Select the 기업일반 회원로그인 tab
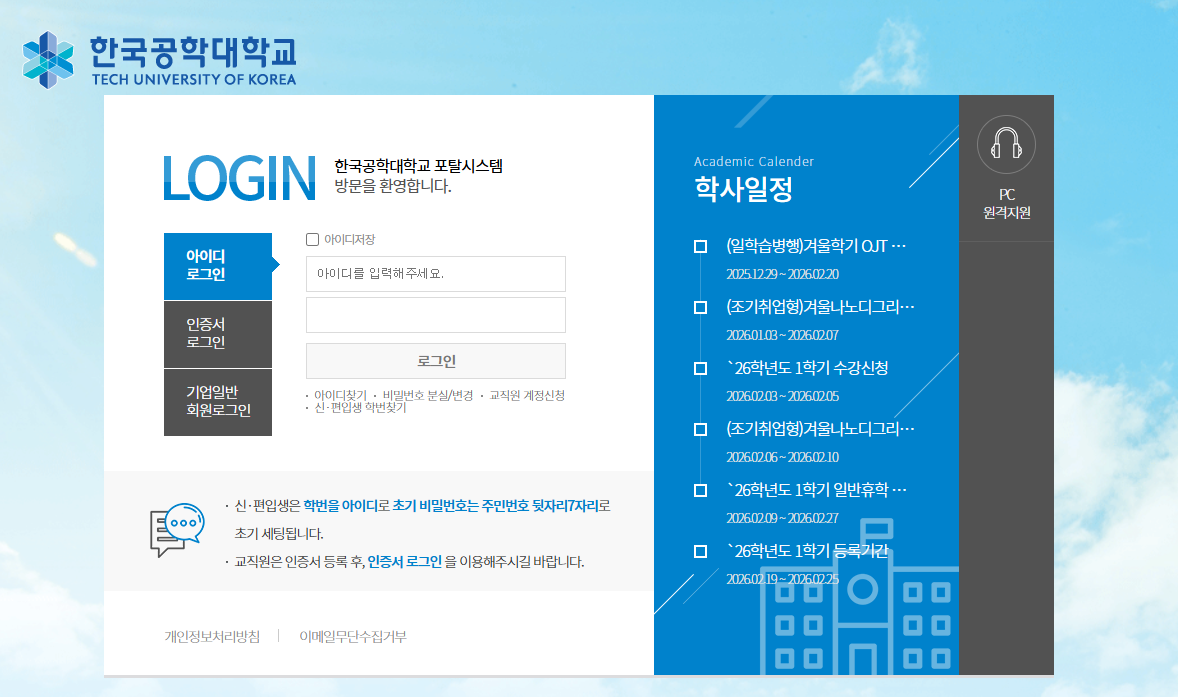 [x=218, y=402]
